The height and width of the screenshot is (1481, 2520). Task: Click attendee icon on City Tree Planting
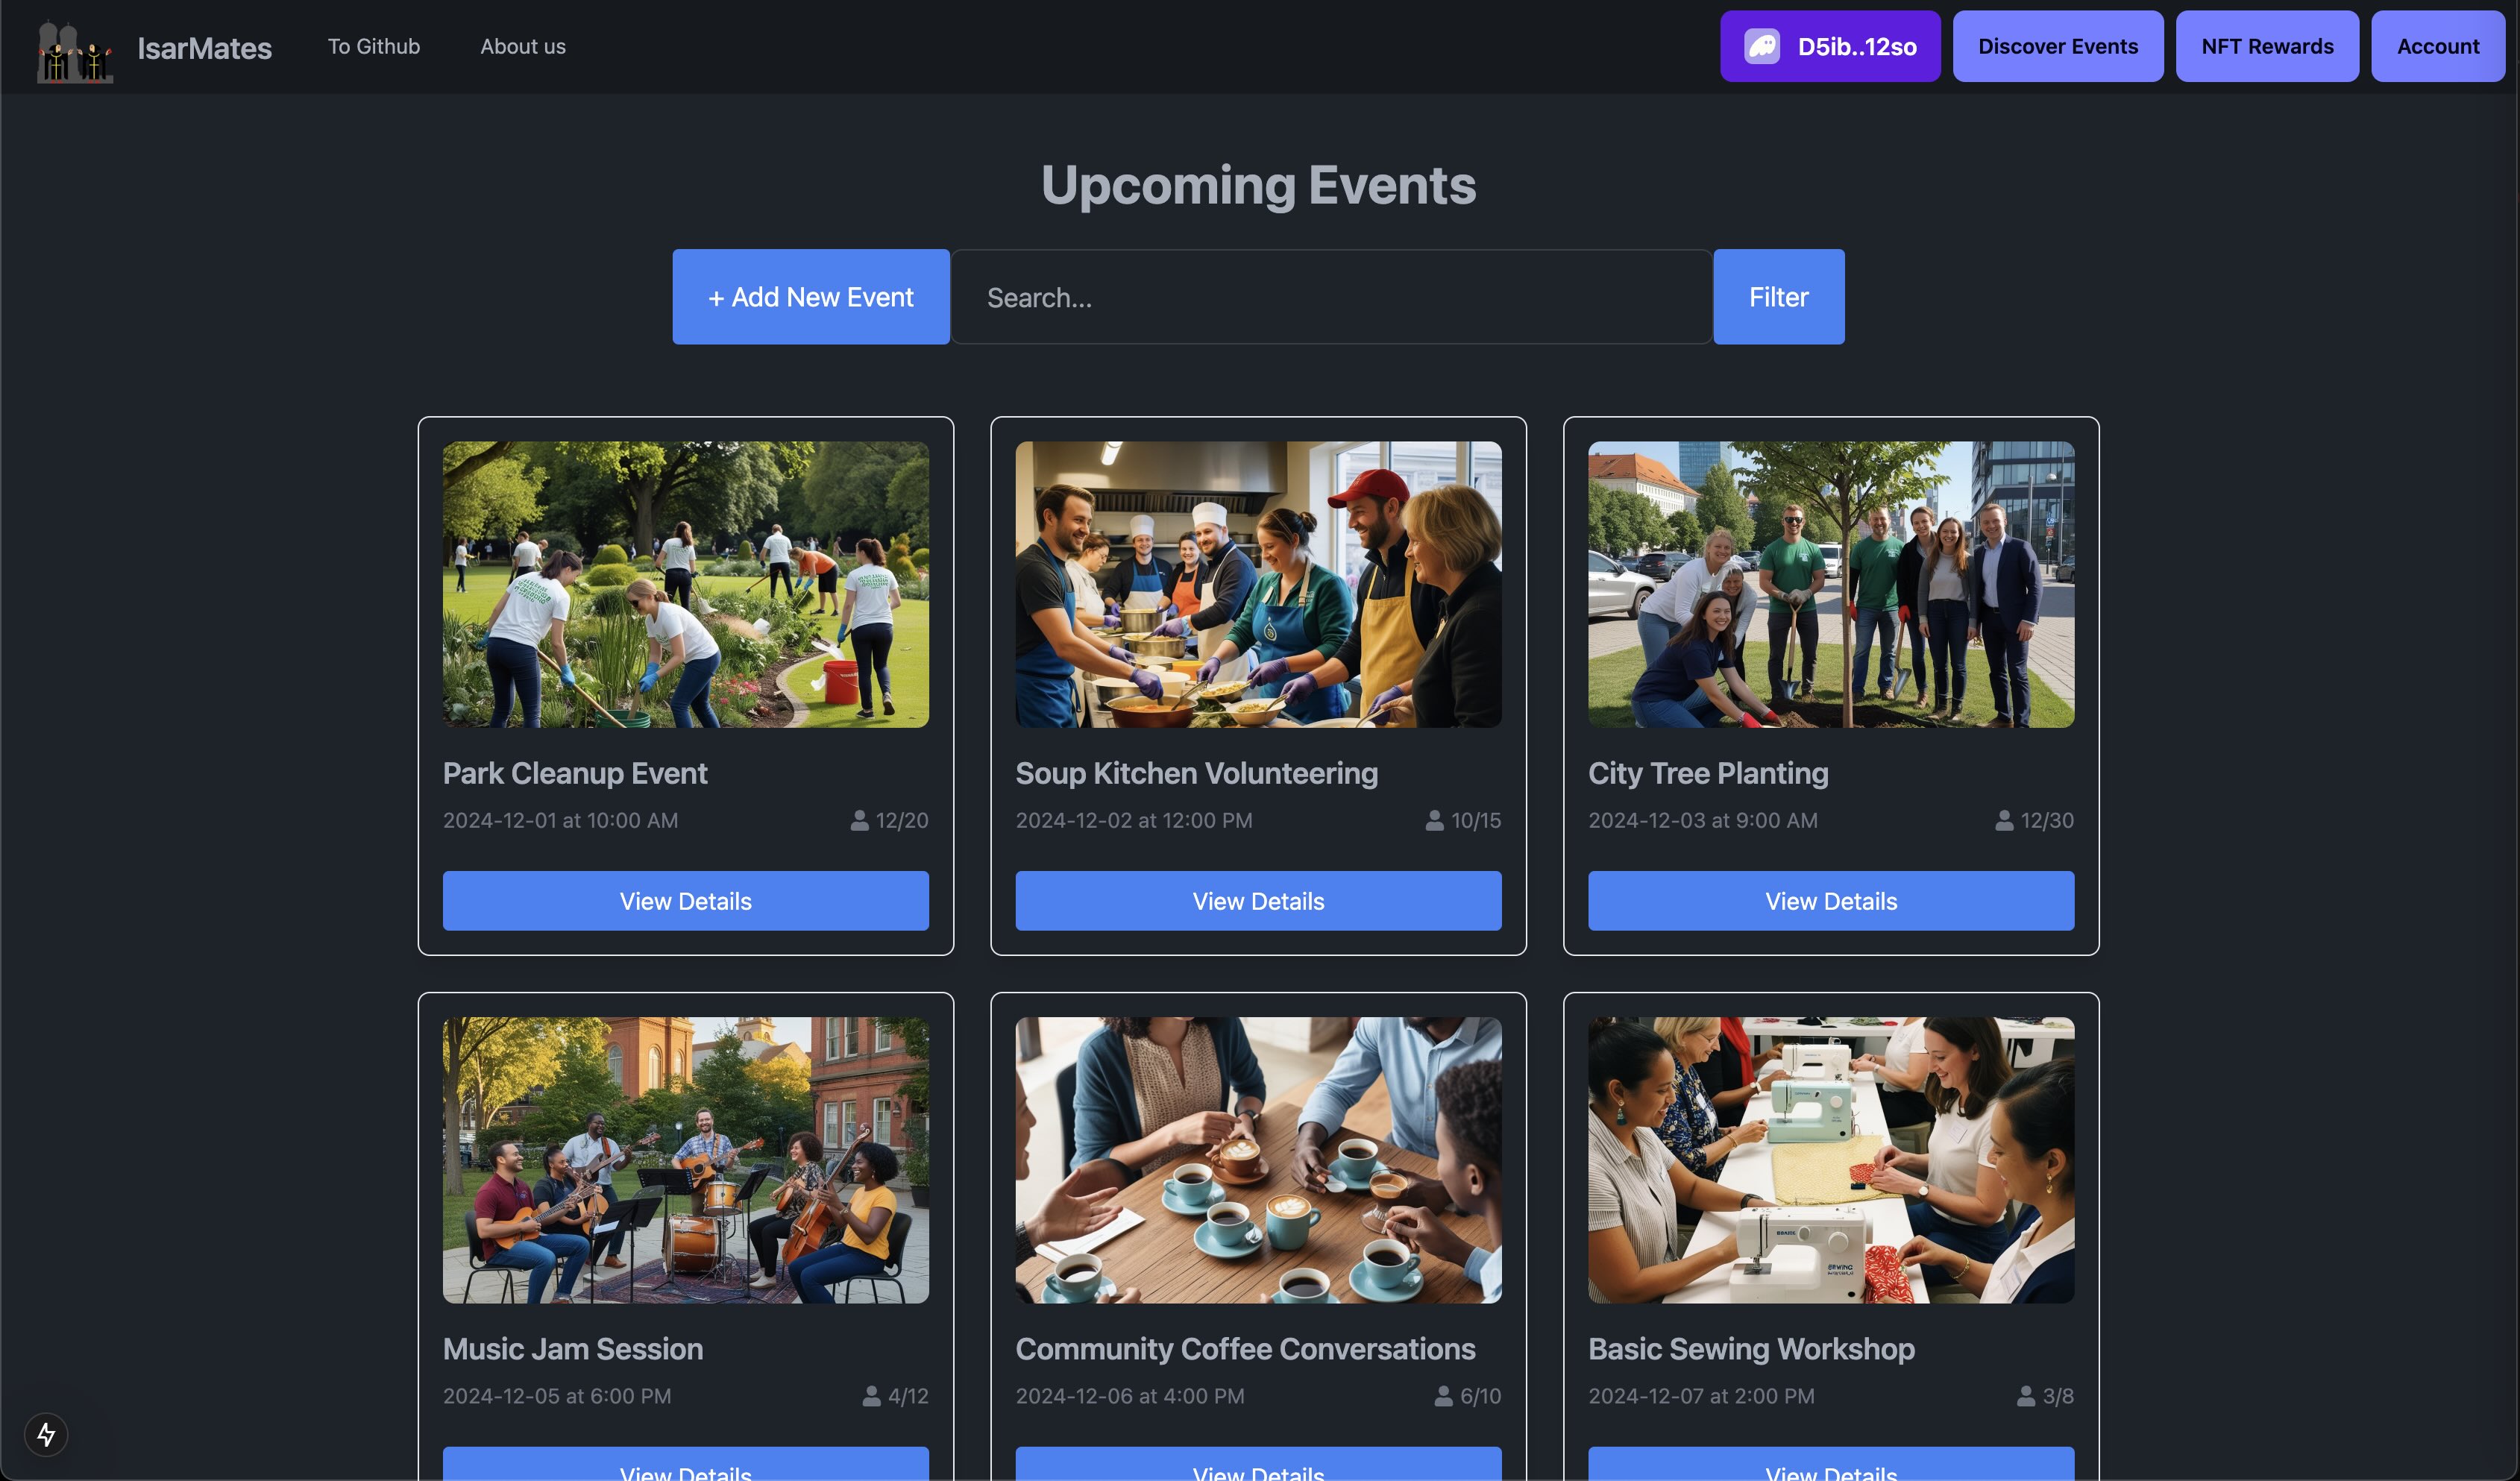coord(2004,820)
